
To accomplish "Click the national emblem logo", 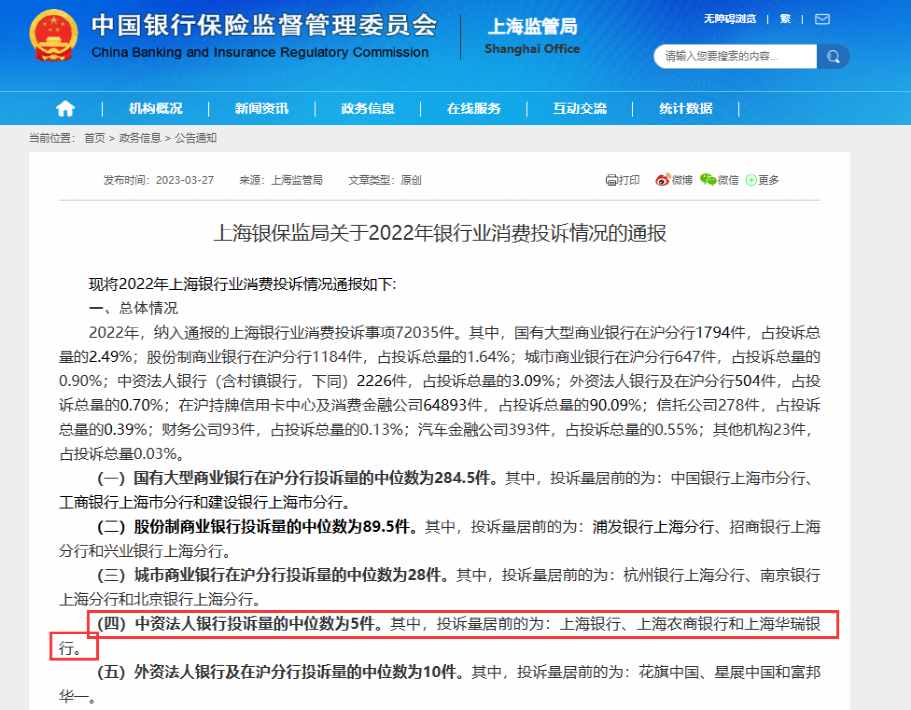I will pos(53,36).
